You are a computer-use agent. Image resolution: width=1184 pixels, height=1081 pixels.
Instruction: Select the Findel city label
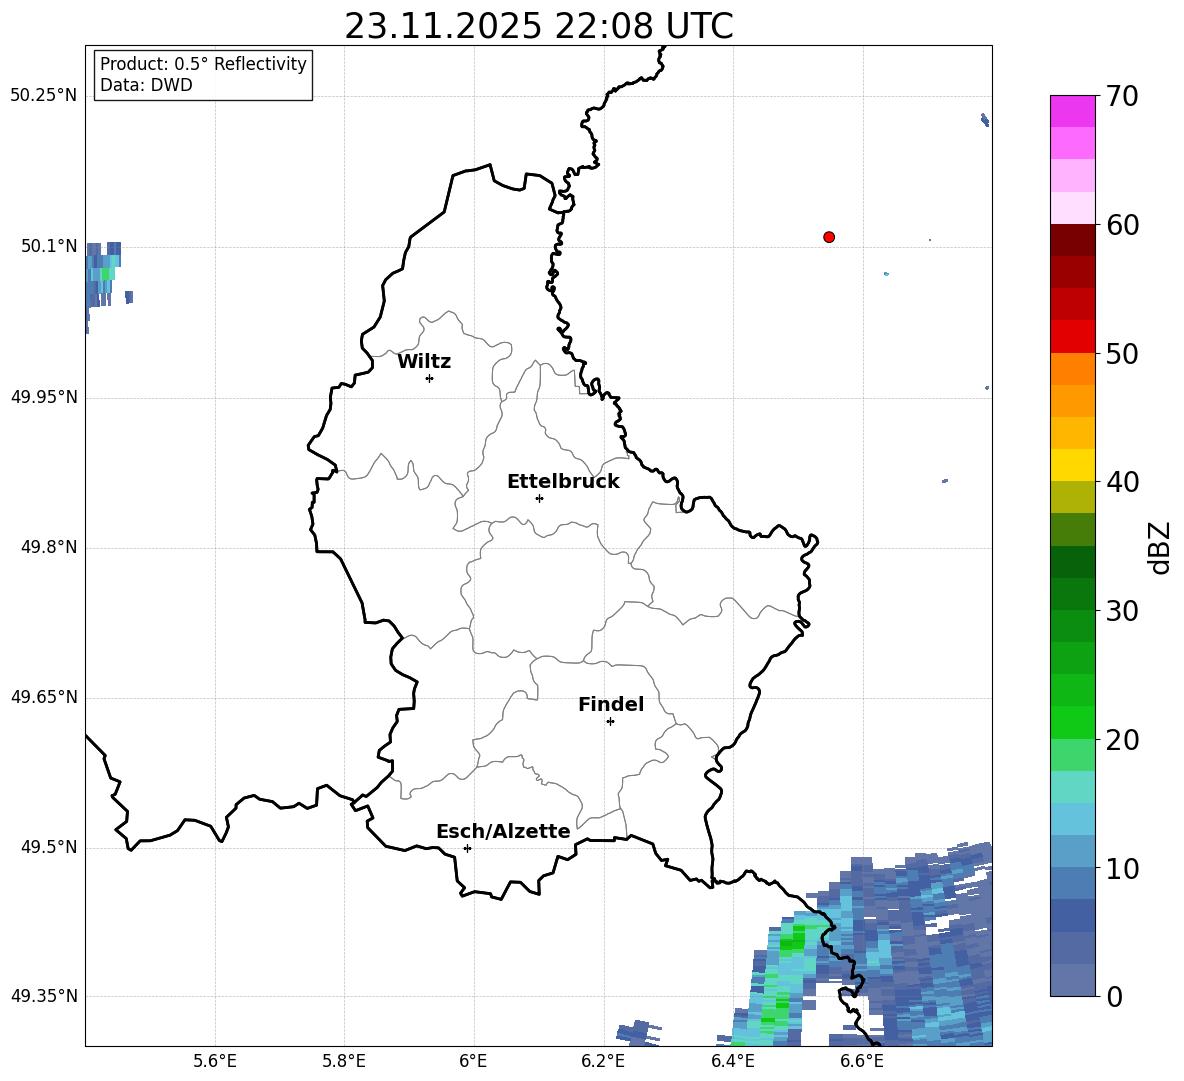point(611,704)
